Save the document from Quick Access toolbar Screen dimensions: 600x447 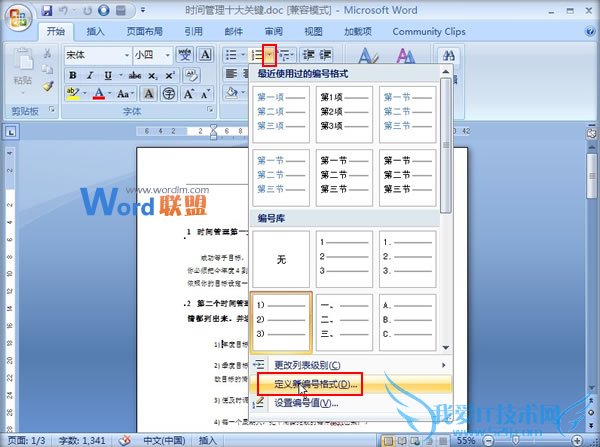tap(47, 10)
